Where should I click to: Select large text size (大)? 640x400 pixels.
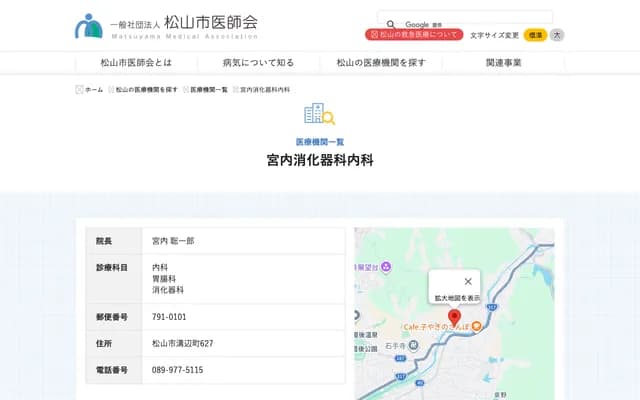click(557, 35)
